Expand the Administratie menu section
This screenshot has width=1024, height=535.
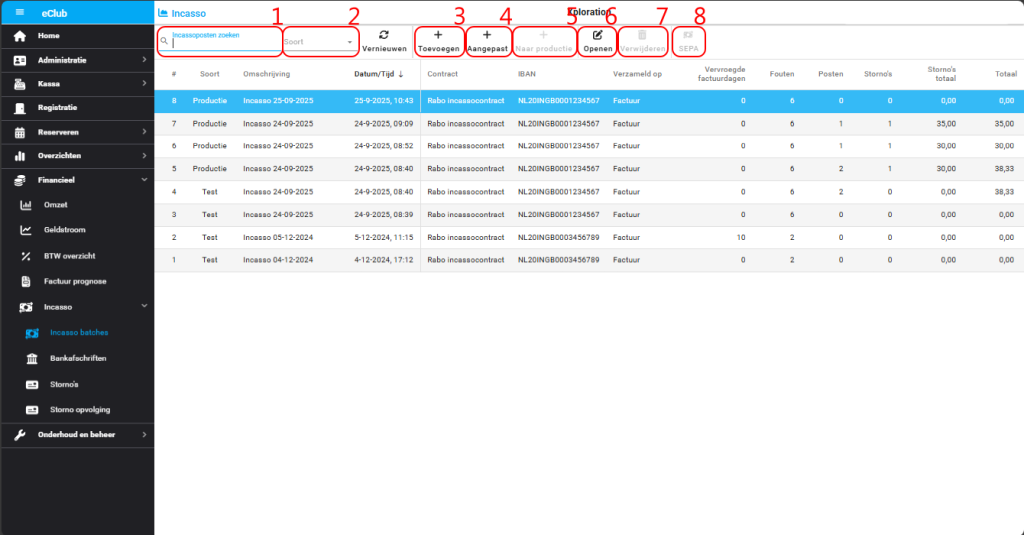(144, 60)
